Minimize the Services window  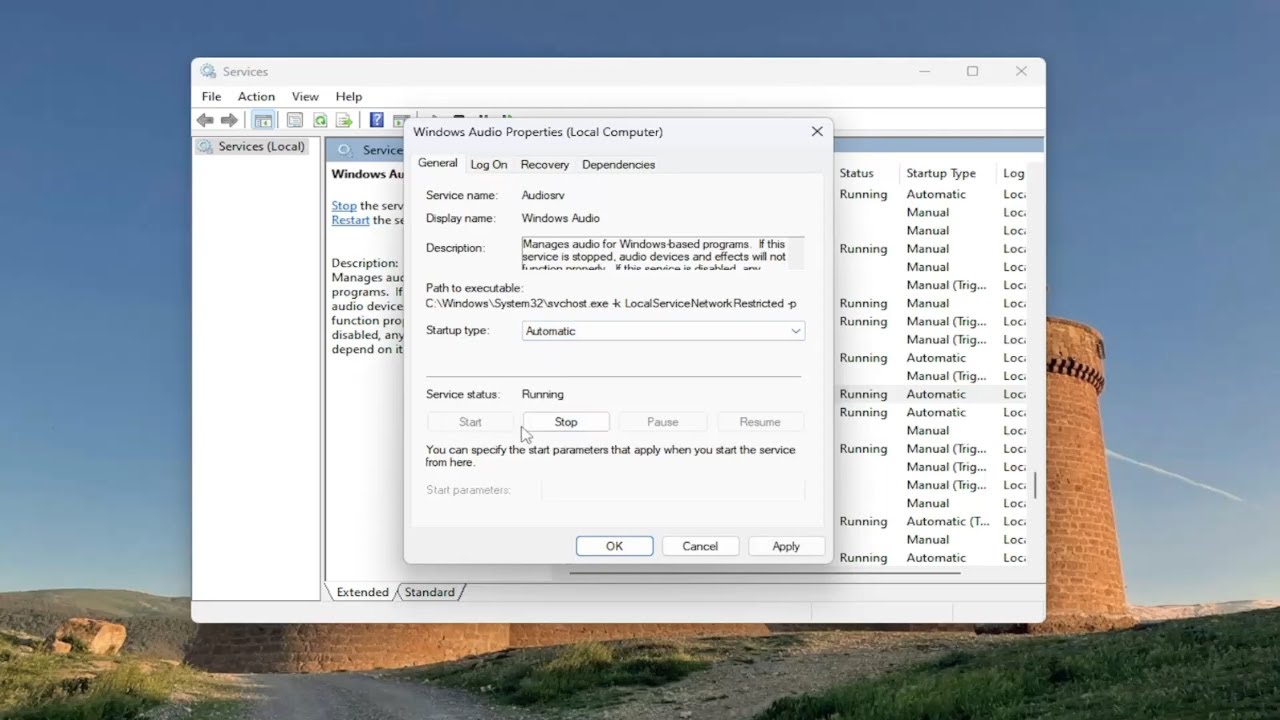point(924,71)
